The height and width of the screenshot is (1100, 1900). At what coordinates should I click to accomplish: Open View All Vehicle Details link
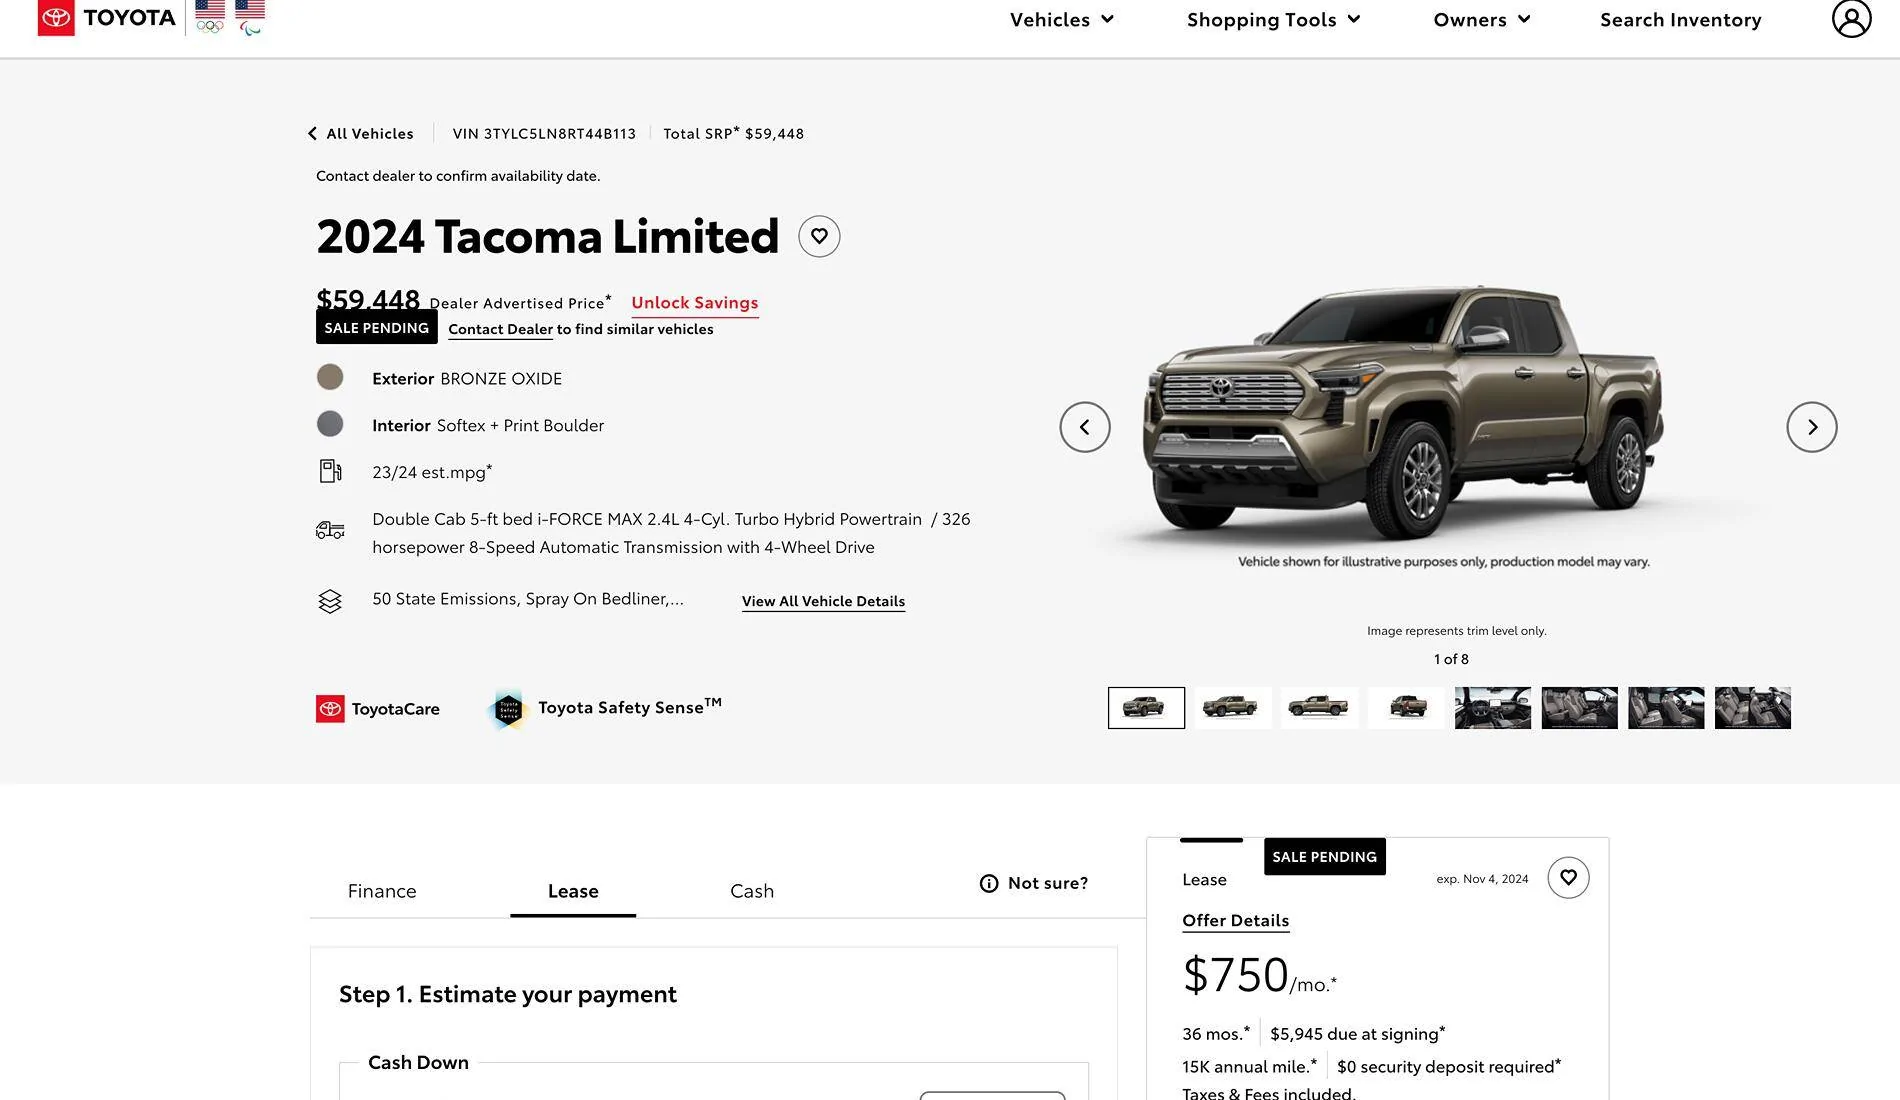coord(823,601)
